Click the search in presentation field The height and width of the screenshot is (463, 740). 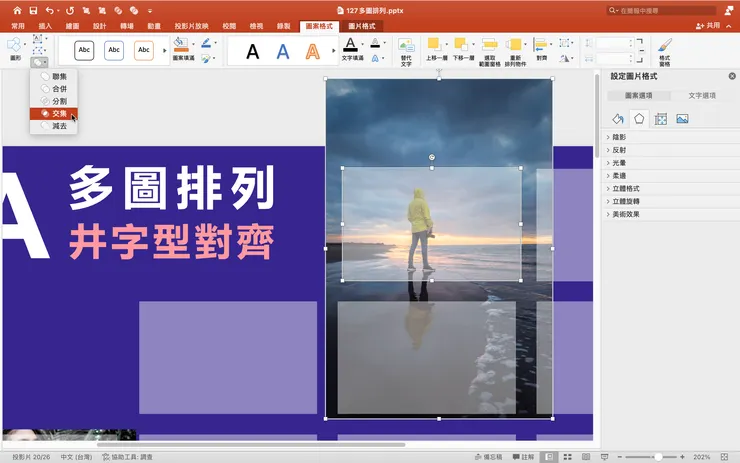tap(662, 10)
